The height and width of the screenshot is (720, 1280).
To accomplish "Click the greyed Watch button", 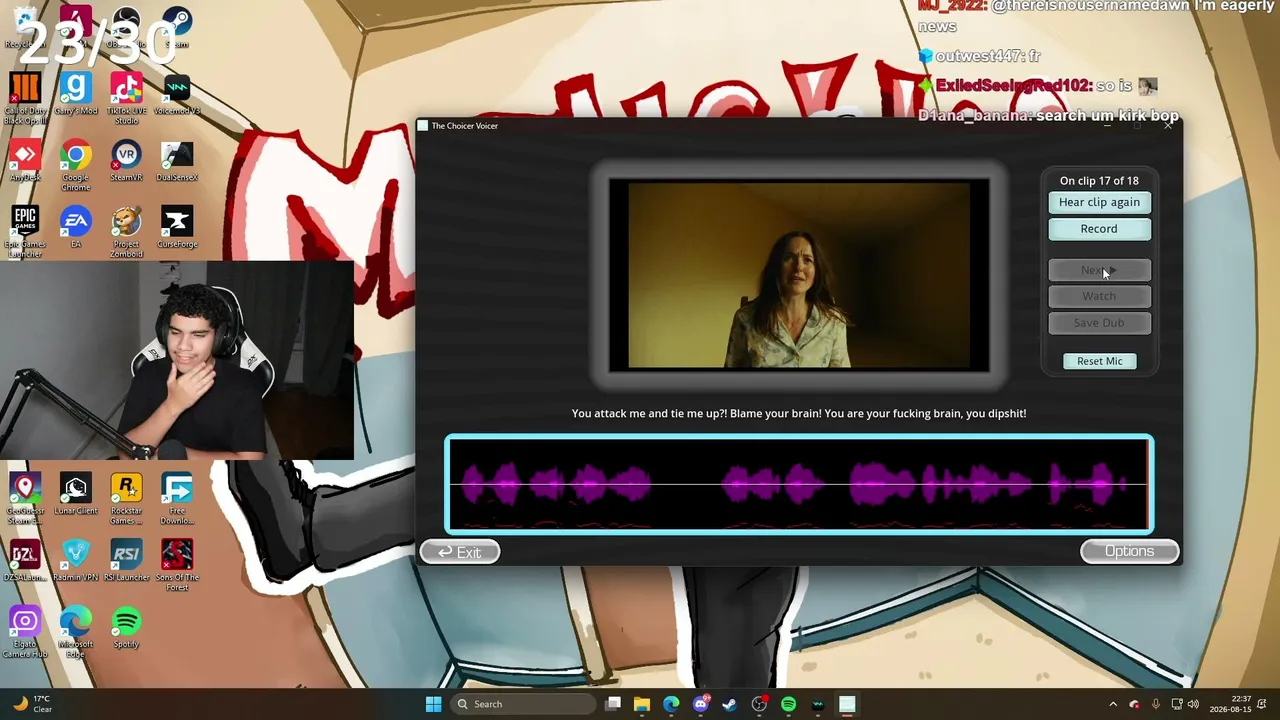I will tap(1099, 296).
